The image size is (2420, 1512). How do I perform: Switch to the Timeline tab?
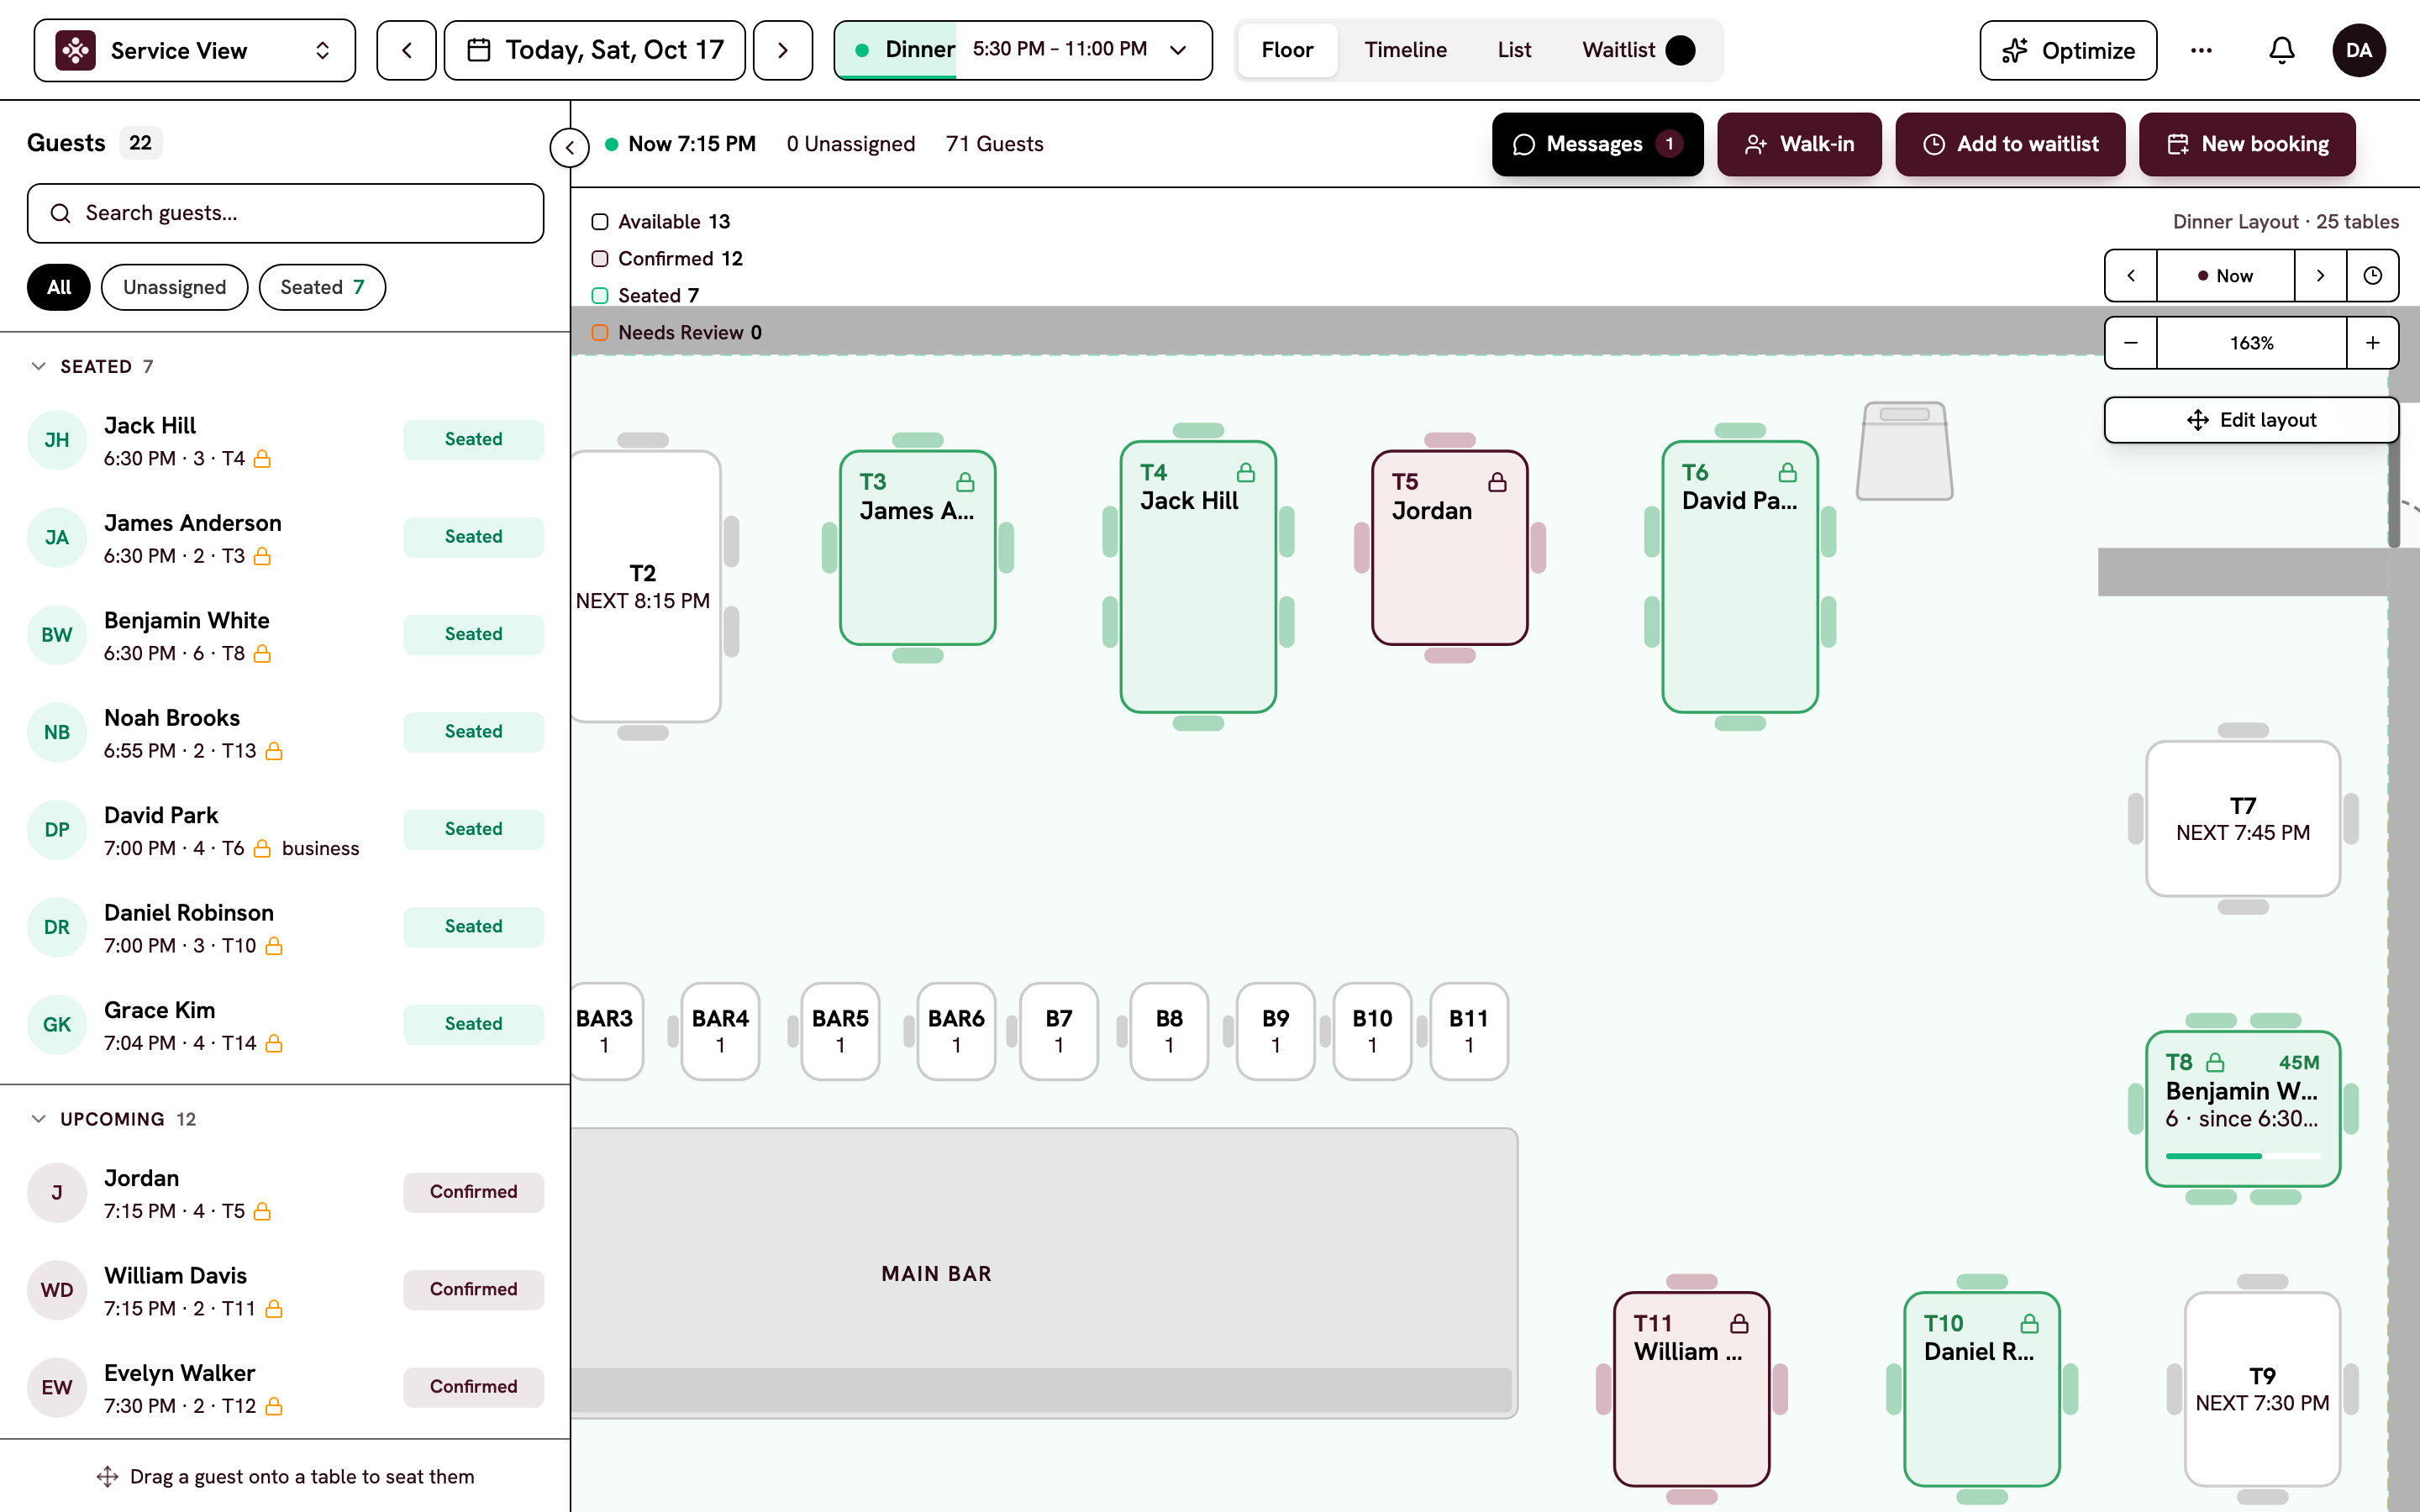[x=1405, y=50]
